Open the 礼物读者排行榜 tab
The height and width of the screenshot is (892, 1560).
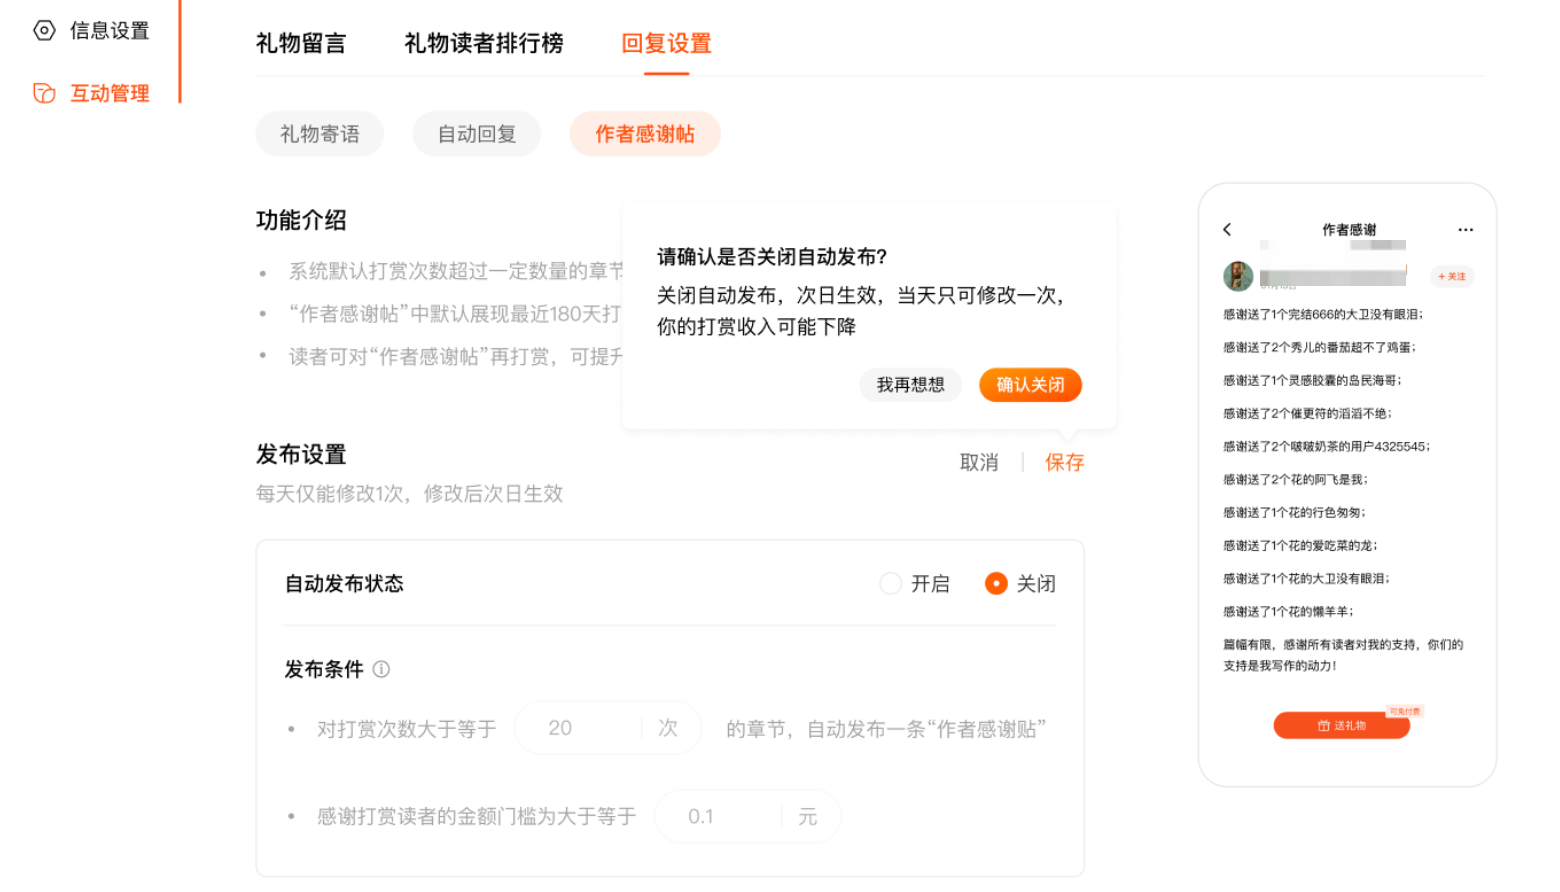[483, 43]
